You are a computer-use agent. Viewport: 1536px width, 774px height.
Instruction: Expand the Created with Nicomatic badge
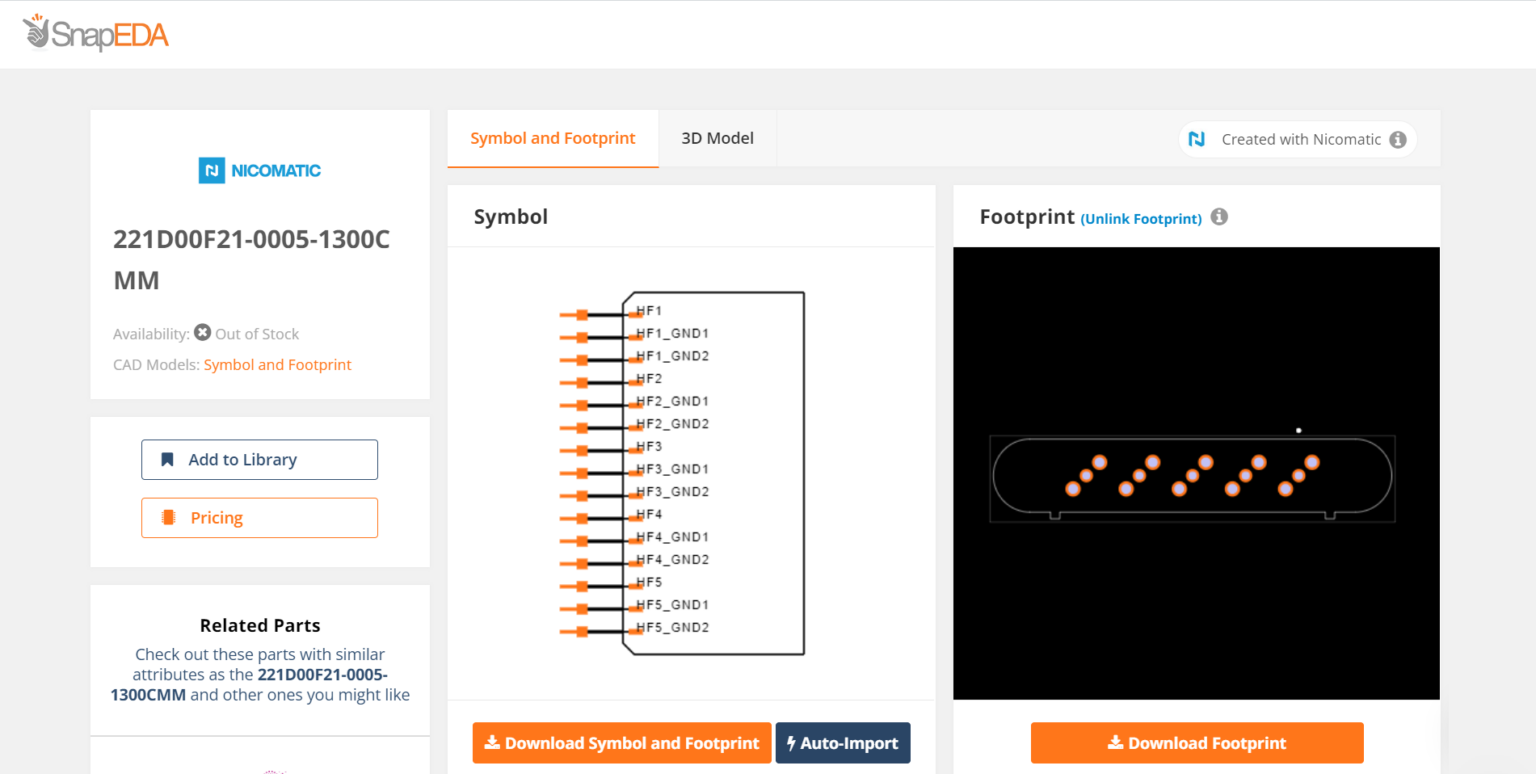(1297, 139)
